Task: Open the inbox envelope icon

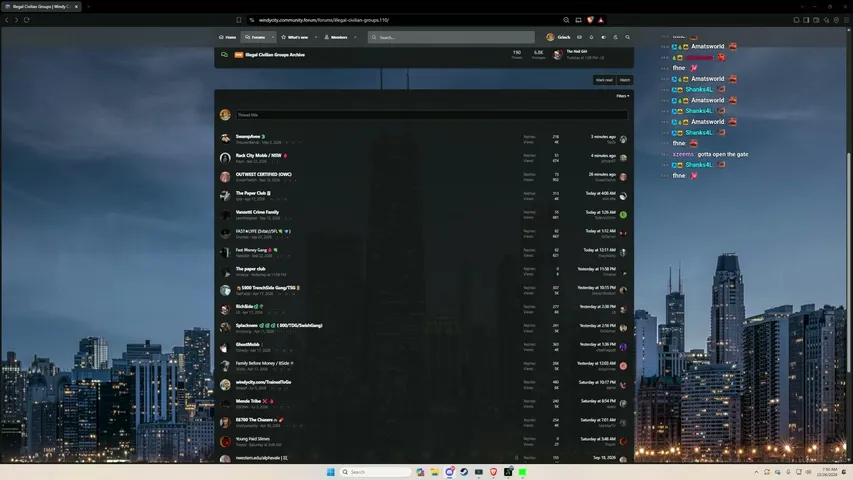Action: pos(579,37)
